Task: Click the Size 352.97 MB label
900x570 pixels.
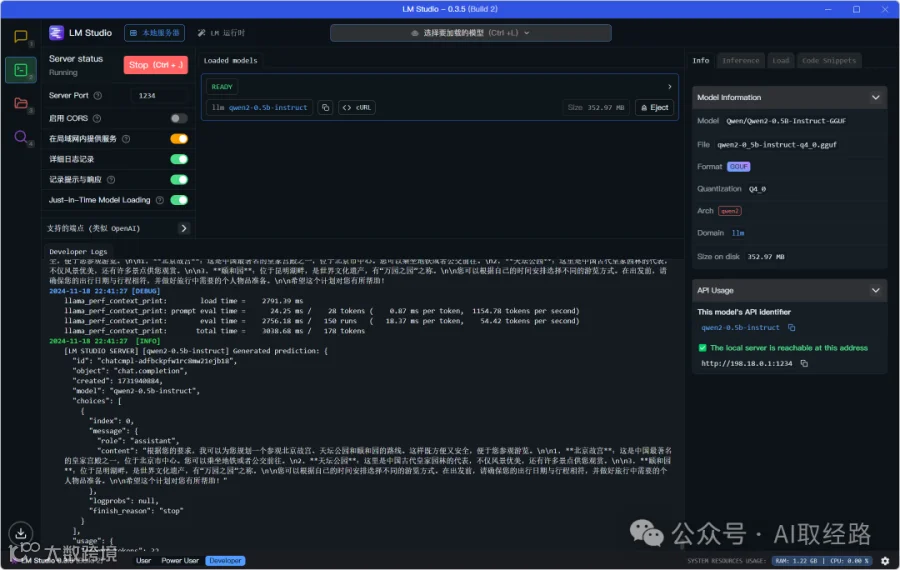Action: tap(596, 107)
